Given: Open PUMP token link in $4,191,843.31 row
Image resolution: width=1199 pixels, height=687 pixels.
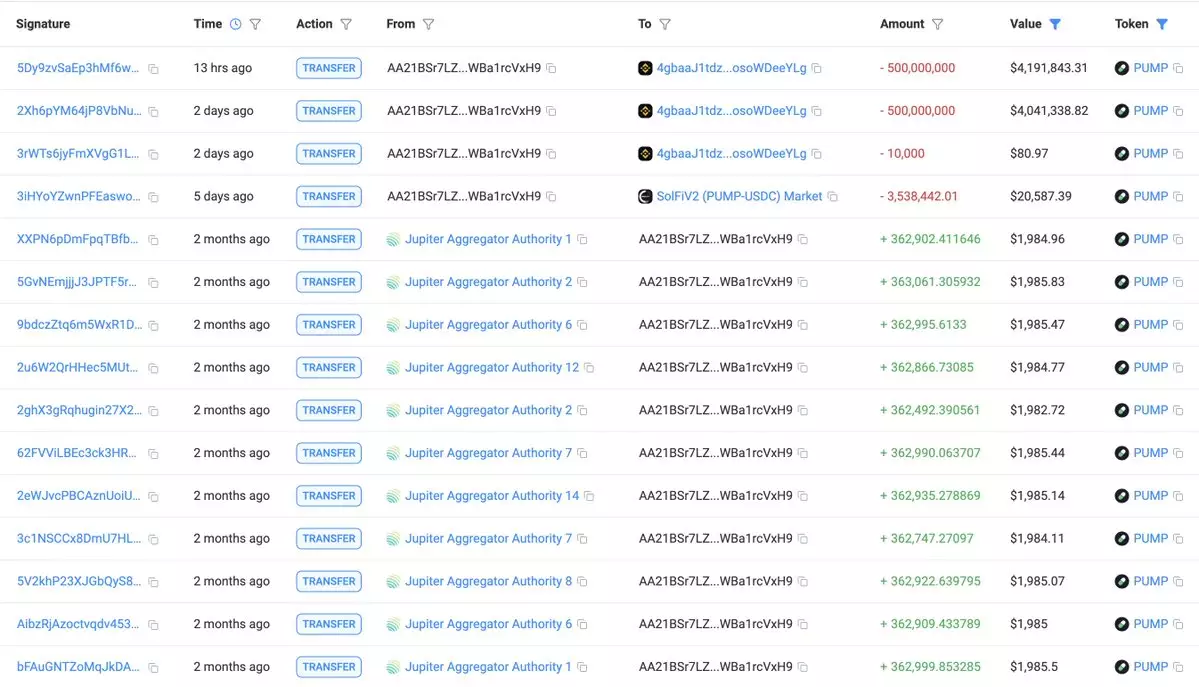Looking at the screenshot, I should pos(1151,68).
